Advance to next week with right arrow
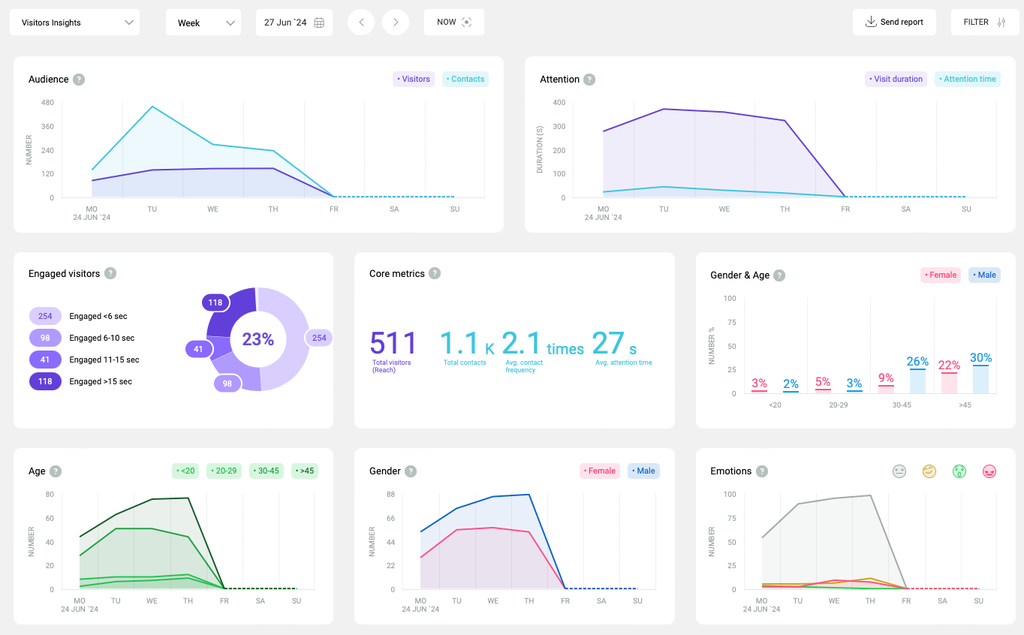 [396, 22]
